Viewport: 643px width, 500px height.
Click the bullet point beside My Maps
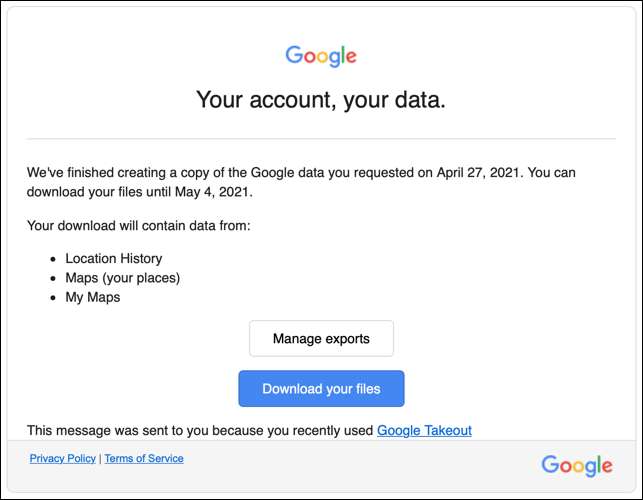[54, 297]
